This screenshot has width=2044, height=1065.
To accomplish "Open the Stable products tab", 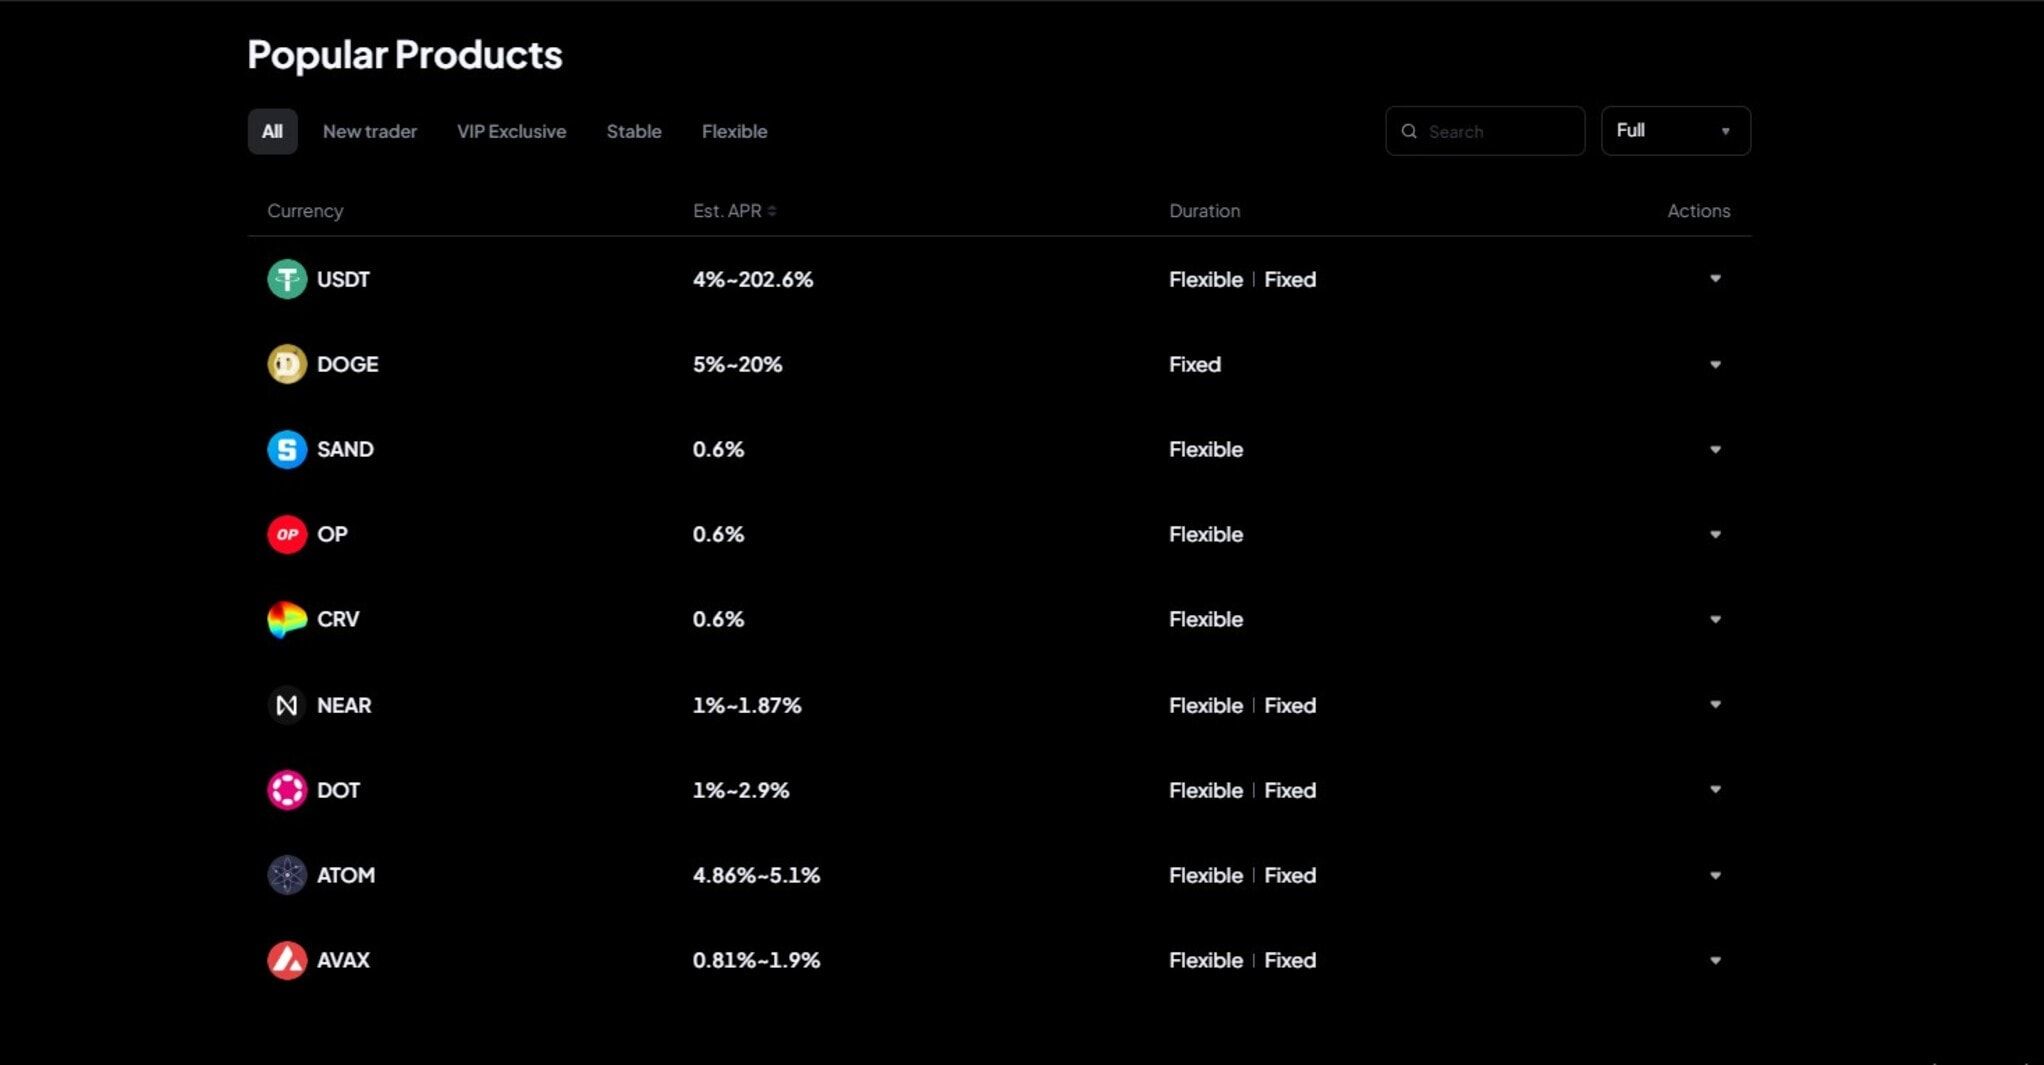I will pos(634,132).
